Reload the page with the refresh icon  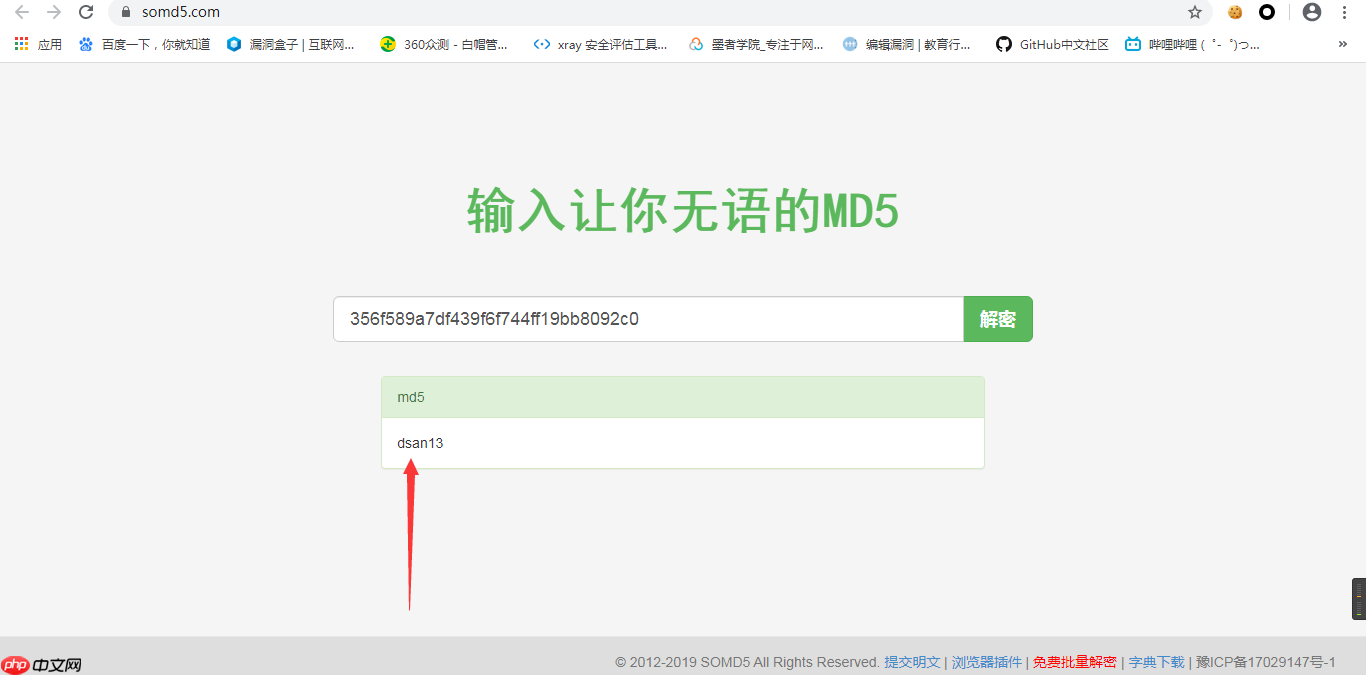click(85, 13)
